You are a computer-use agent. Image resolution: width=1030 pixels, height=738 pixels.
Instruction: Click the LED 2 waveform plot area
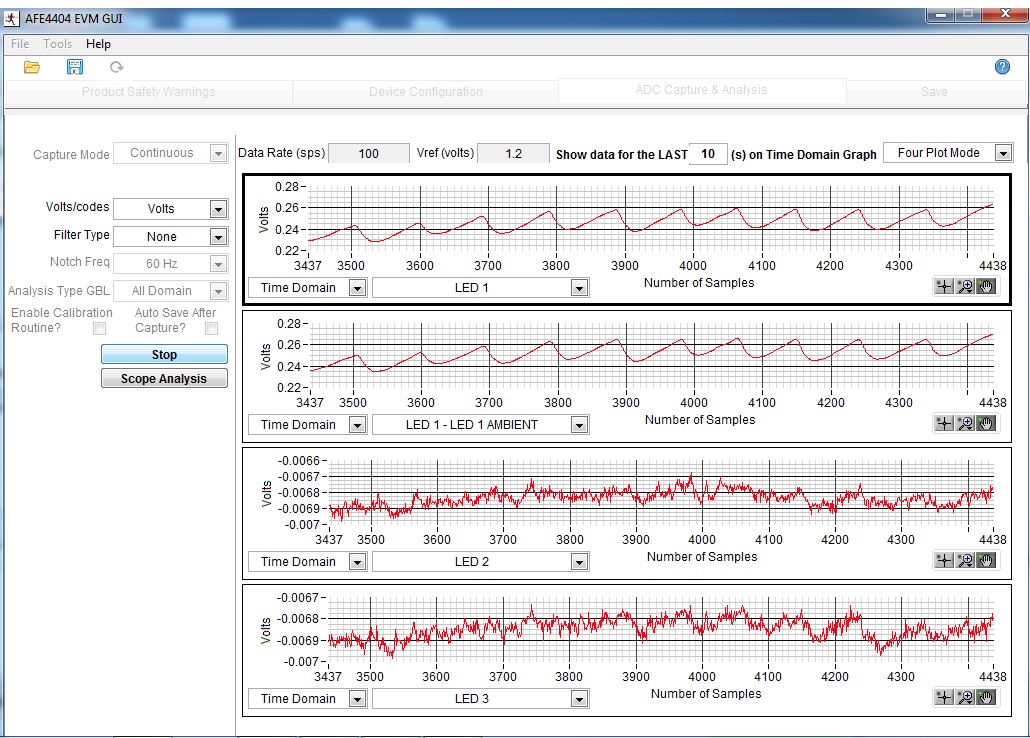pos(661,493)
